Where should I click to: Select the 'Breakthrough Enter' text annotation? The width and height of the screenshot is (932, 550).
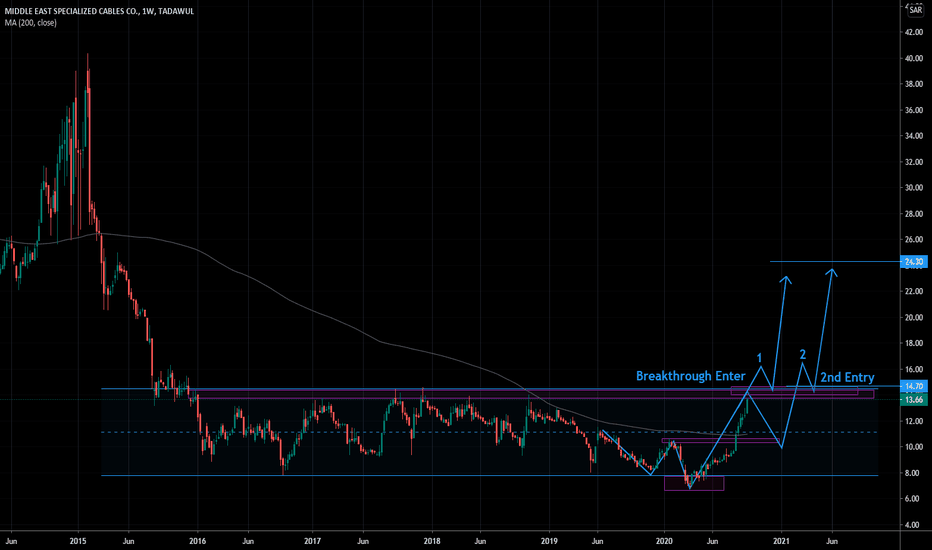(690, 376)
